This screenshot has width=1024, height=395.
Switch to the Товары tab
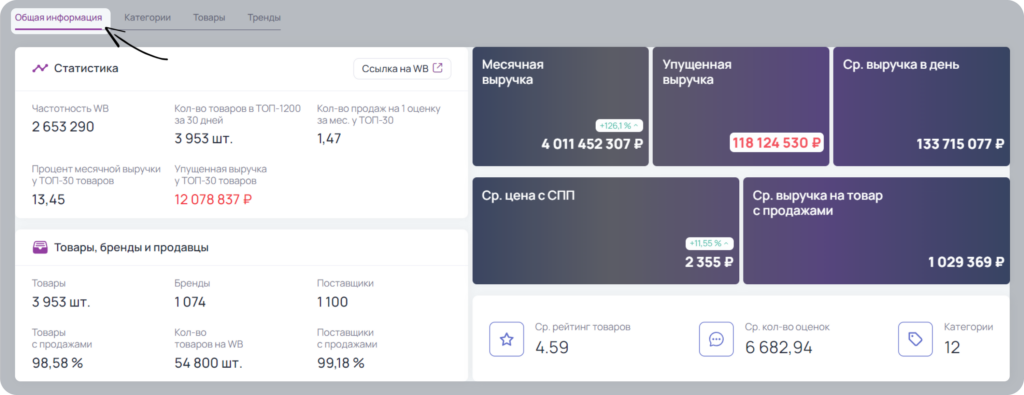(209, 18)
